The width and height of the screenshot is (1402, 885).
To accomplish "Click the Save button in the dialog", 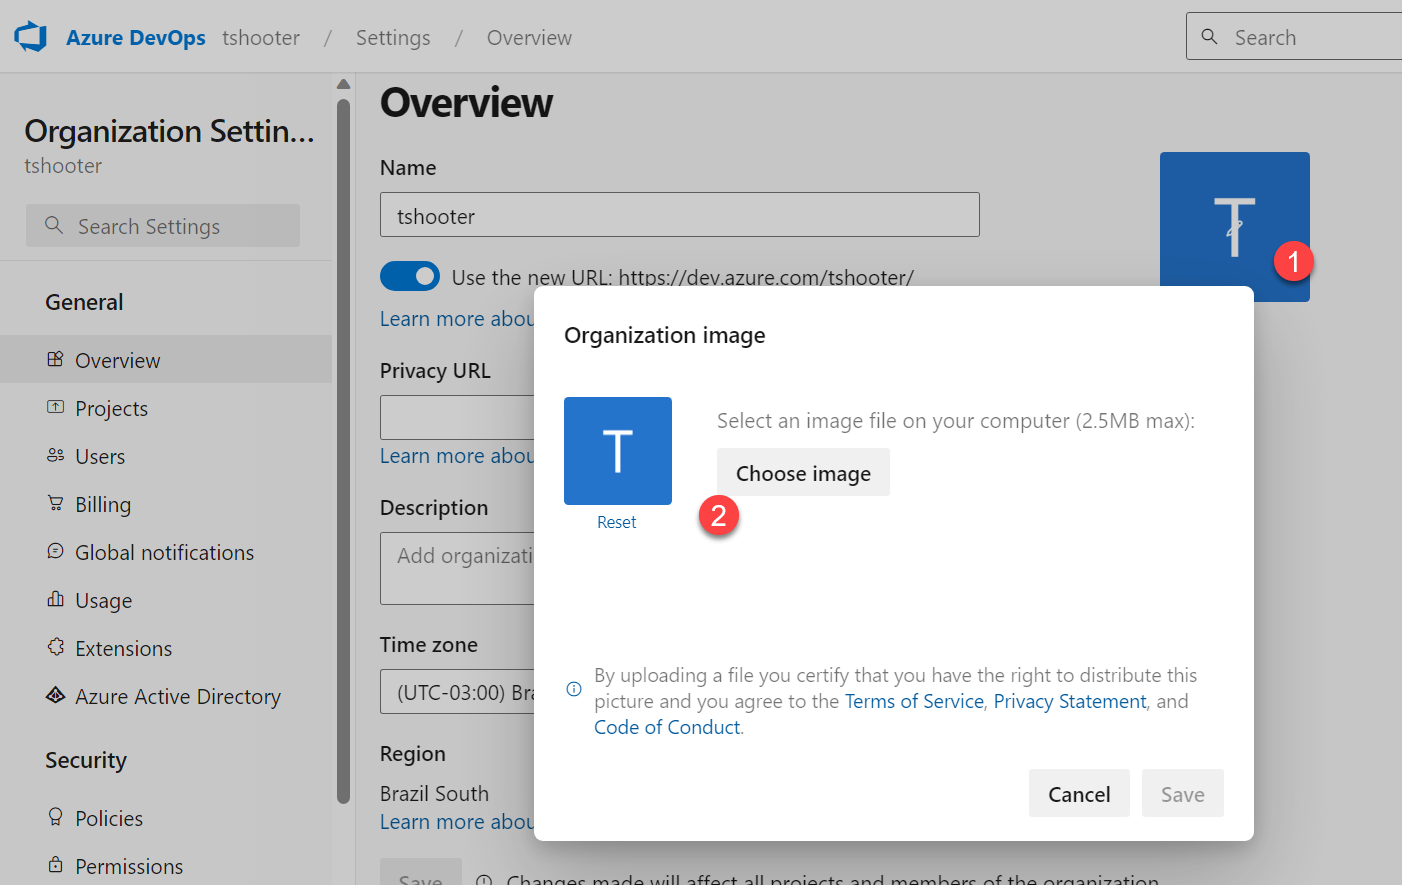I will (1183, 794).
